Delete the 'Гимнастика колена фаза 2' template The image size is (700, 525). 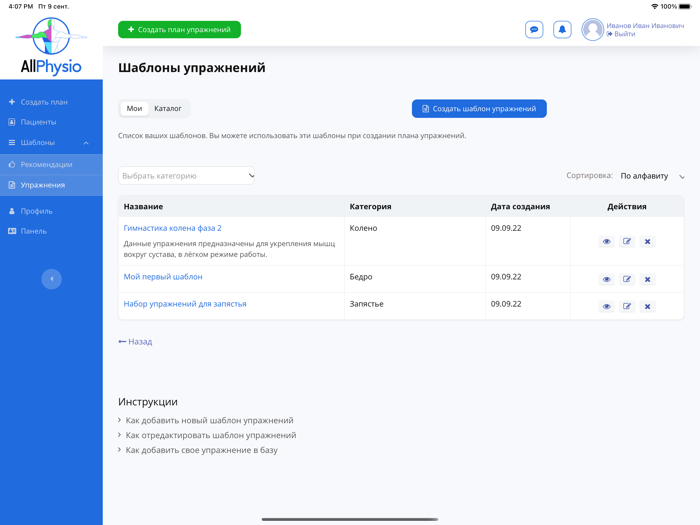(647, 242)
